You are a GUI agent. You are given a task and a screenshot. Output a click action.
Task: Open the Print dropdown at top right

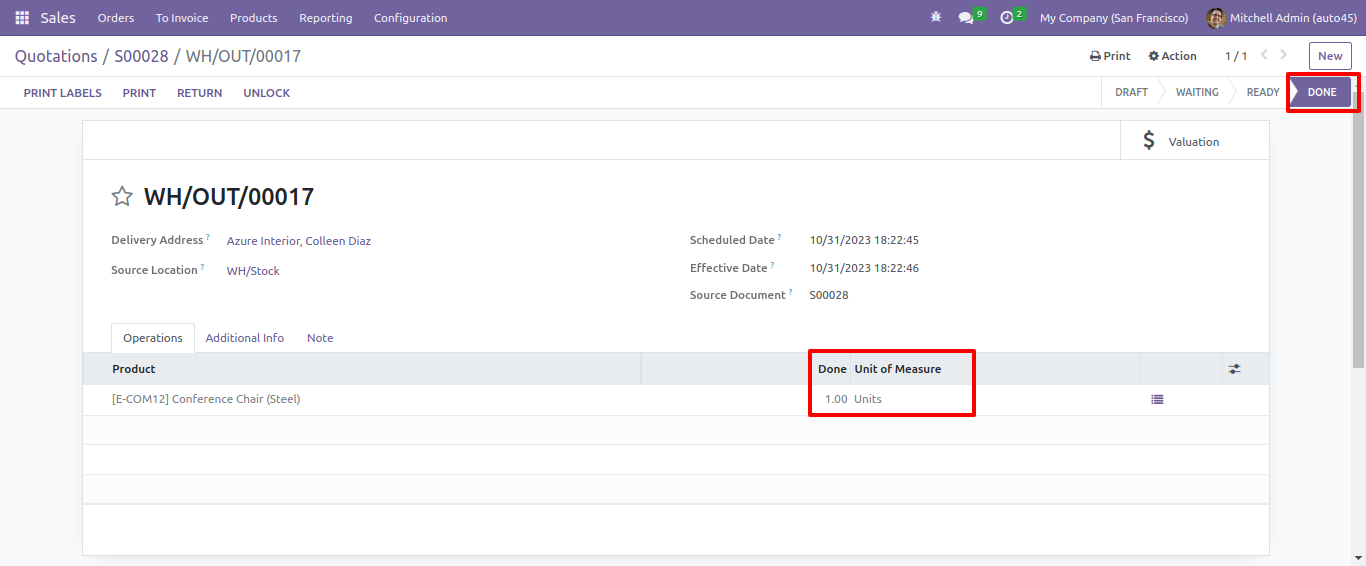point(1110,56)
